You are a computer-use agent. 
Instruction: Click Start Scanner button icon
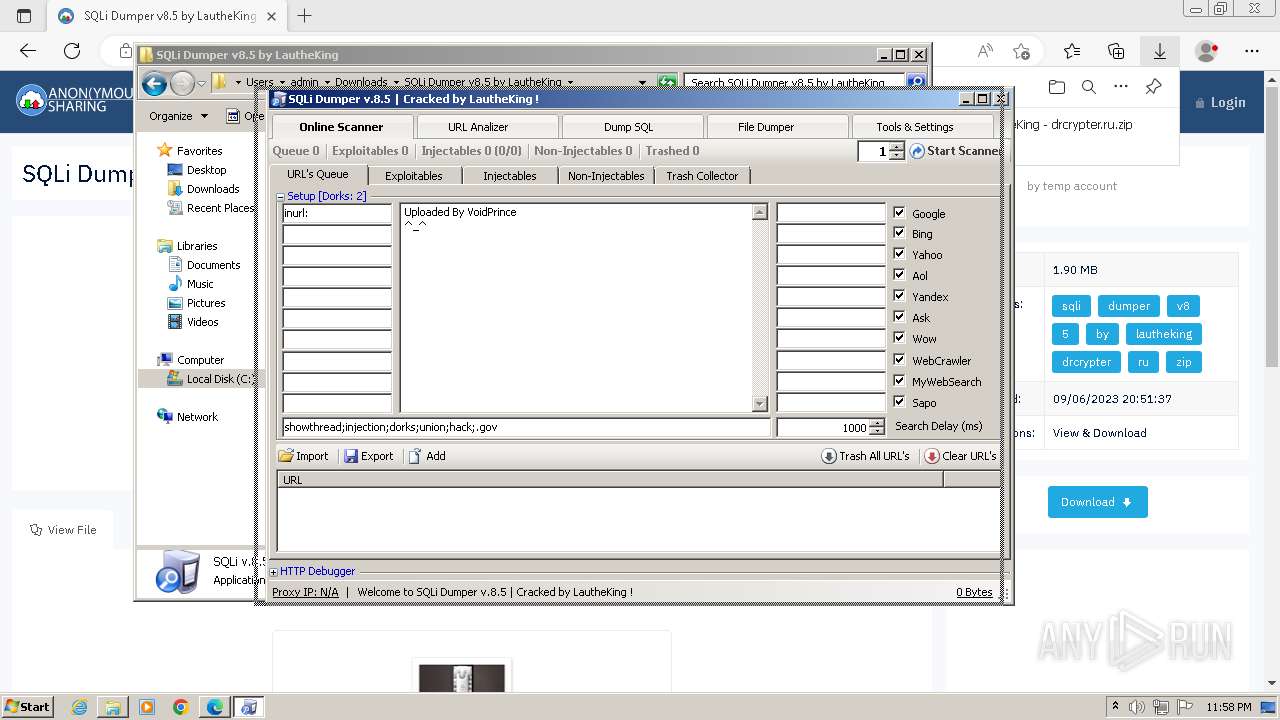917,151
